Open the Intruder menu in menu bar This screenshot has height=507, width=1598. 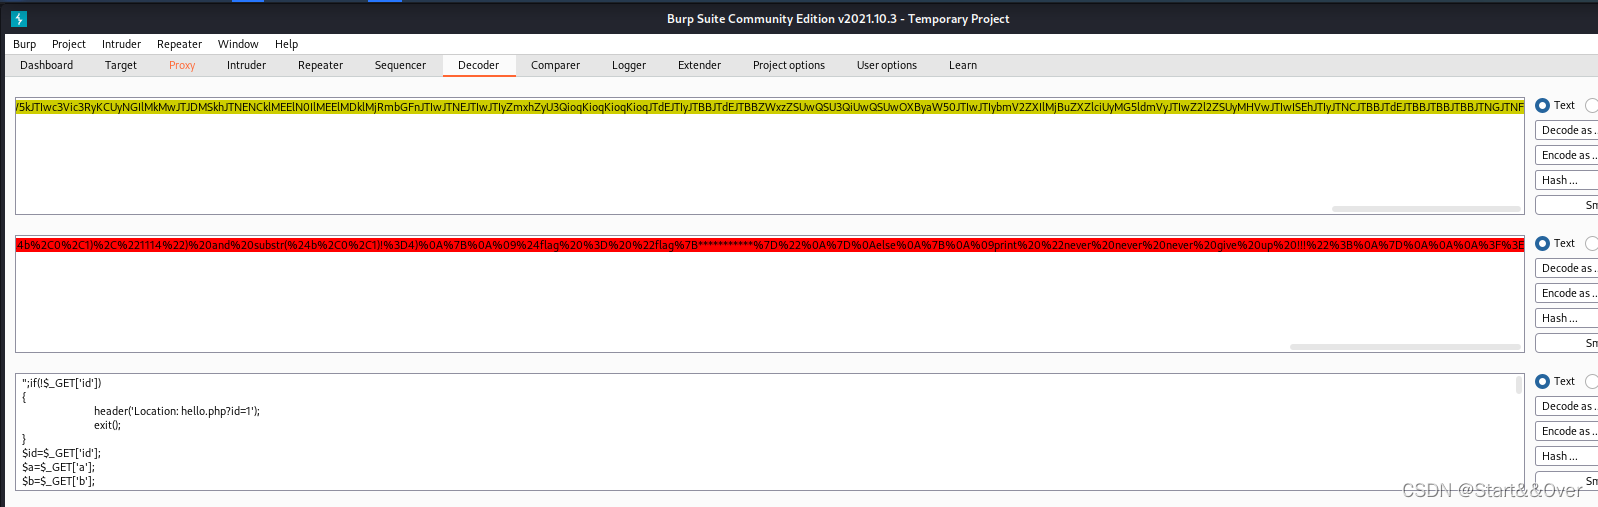click(x=122, y=44)
